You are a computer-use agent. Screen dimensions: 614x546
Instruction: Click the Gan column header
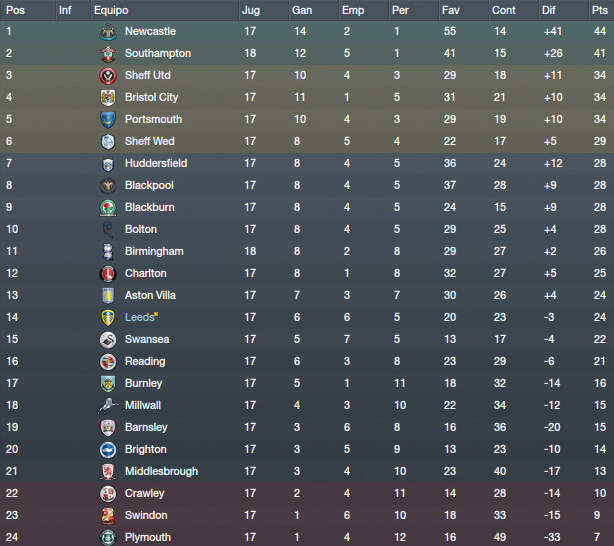pos(302,10)
